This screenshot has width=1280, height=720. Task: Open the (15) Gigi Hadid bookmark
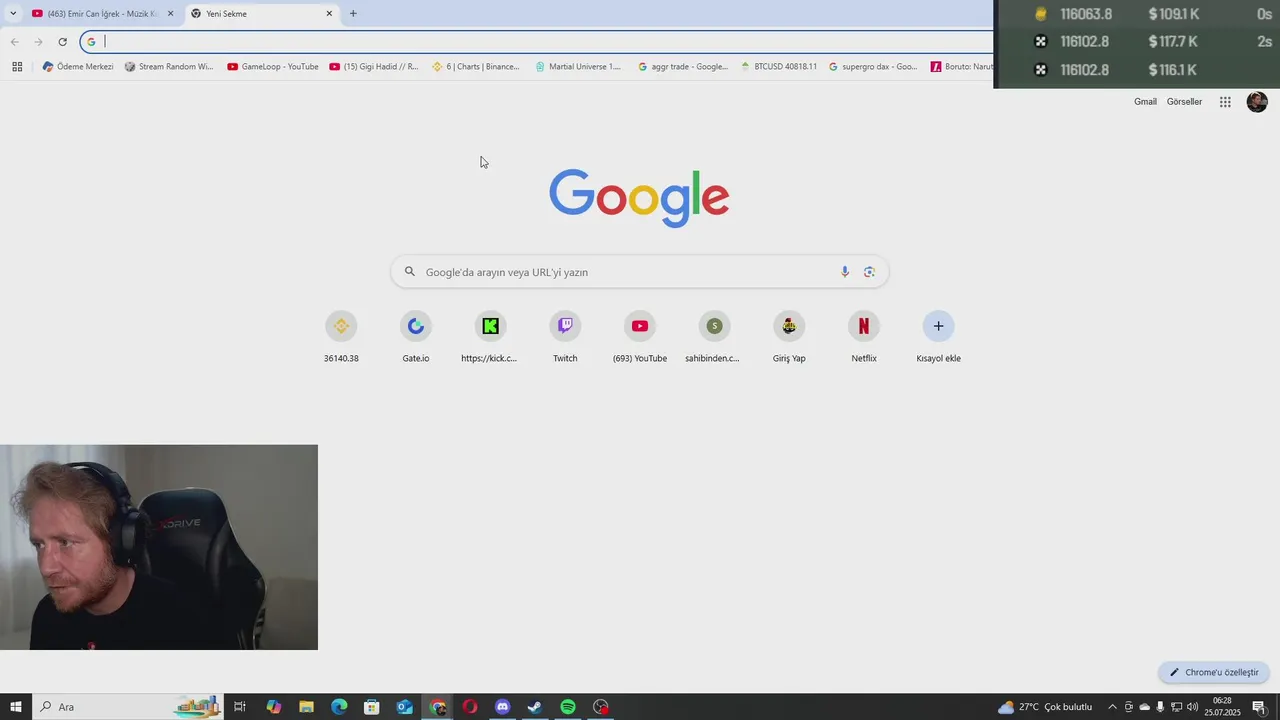374,67
